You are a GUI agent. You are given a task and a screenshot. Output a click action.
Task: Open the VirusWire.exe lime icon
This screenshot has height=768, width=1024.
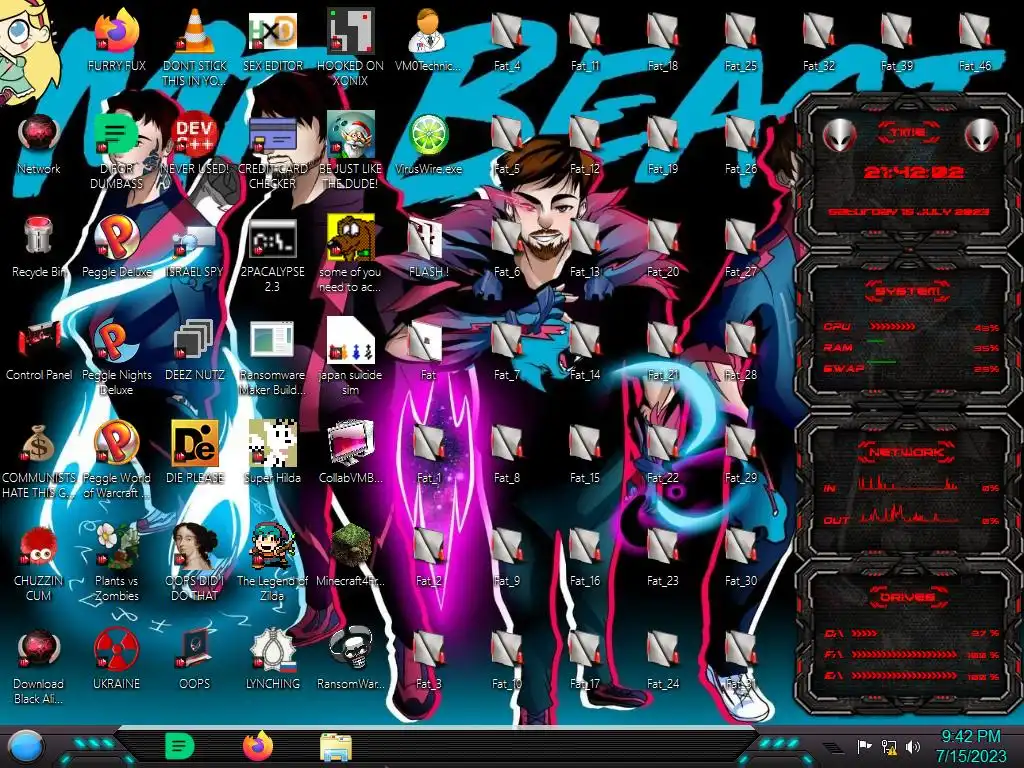pyautogui.click(x=428, y=135)
